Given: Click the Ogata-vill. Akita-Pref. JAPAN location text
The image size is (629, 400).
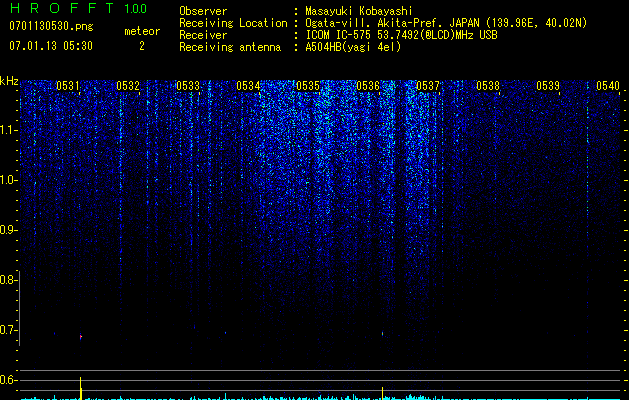Looking at the screenshot, I should [446, 23].
